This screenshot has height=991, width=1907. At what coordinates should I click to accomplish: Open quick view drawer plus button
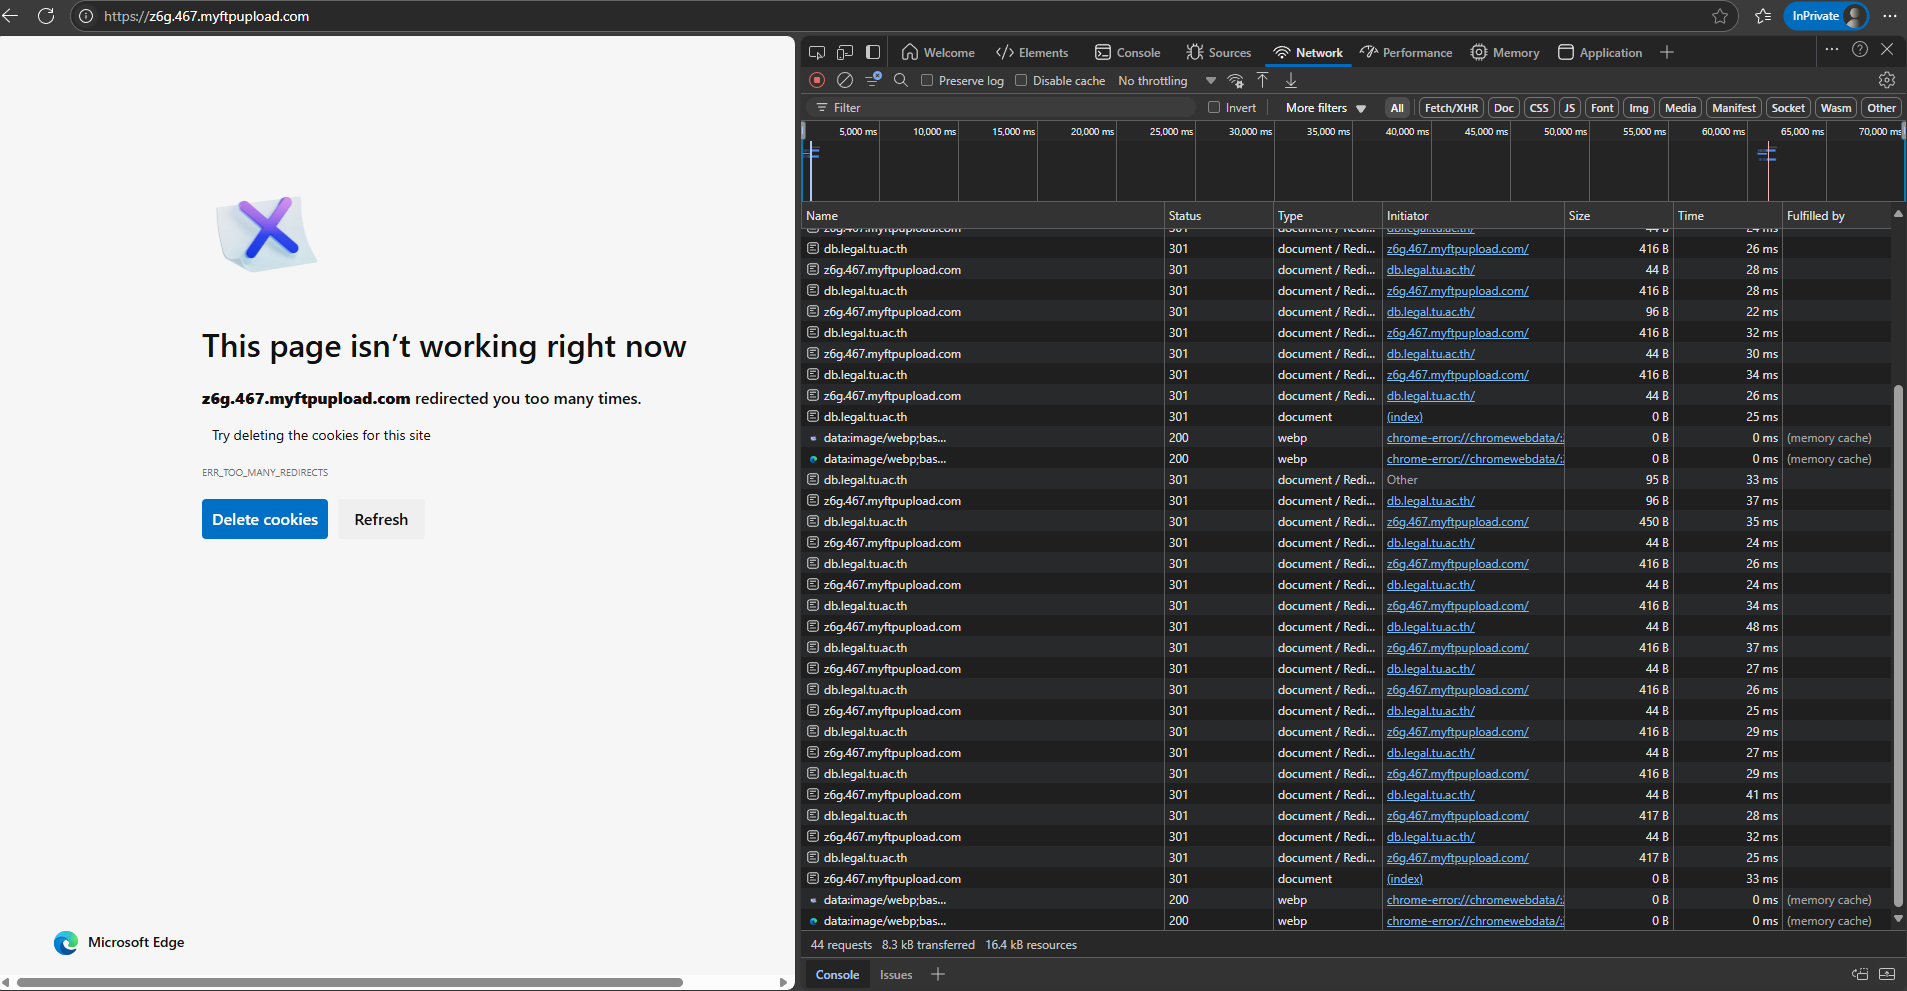coord(938,974)
